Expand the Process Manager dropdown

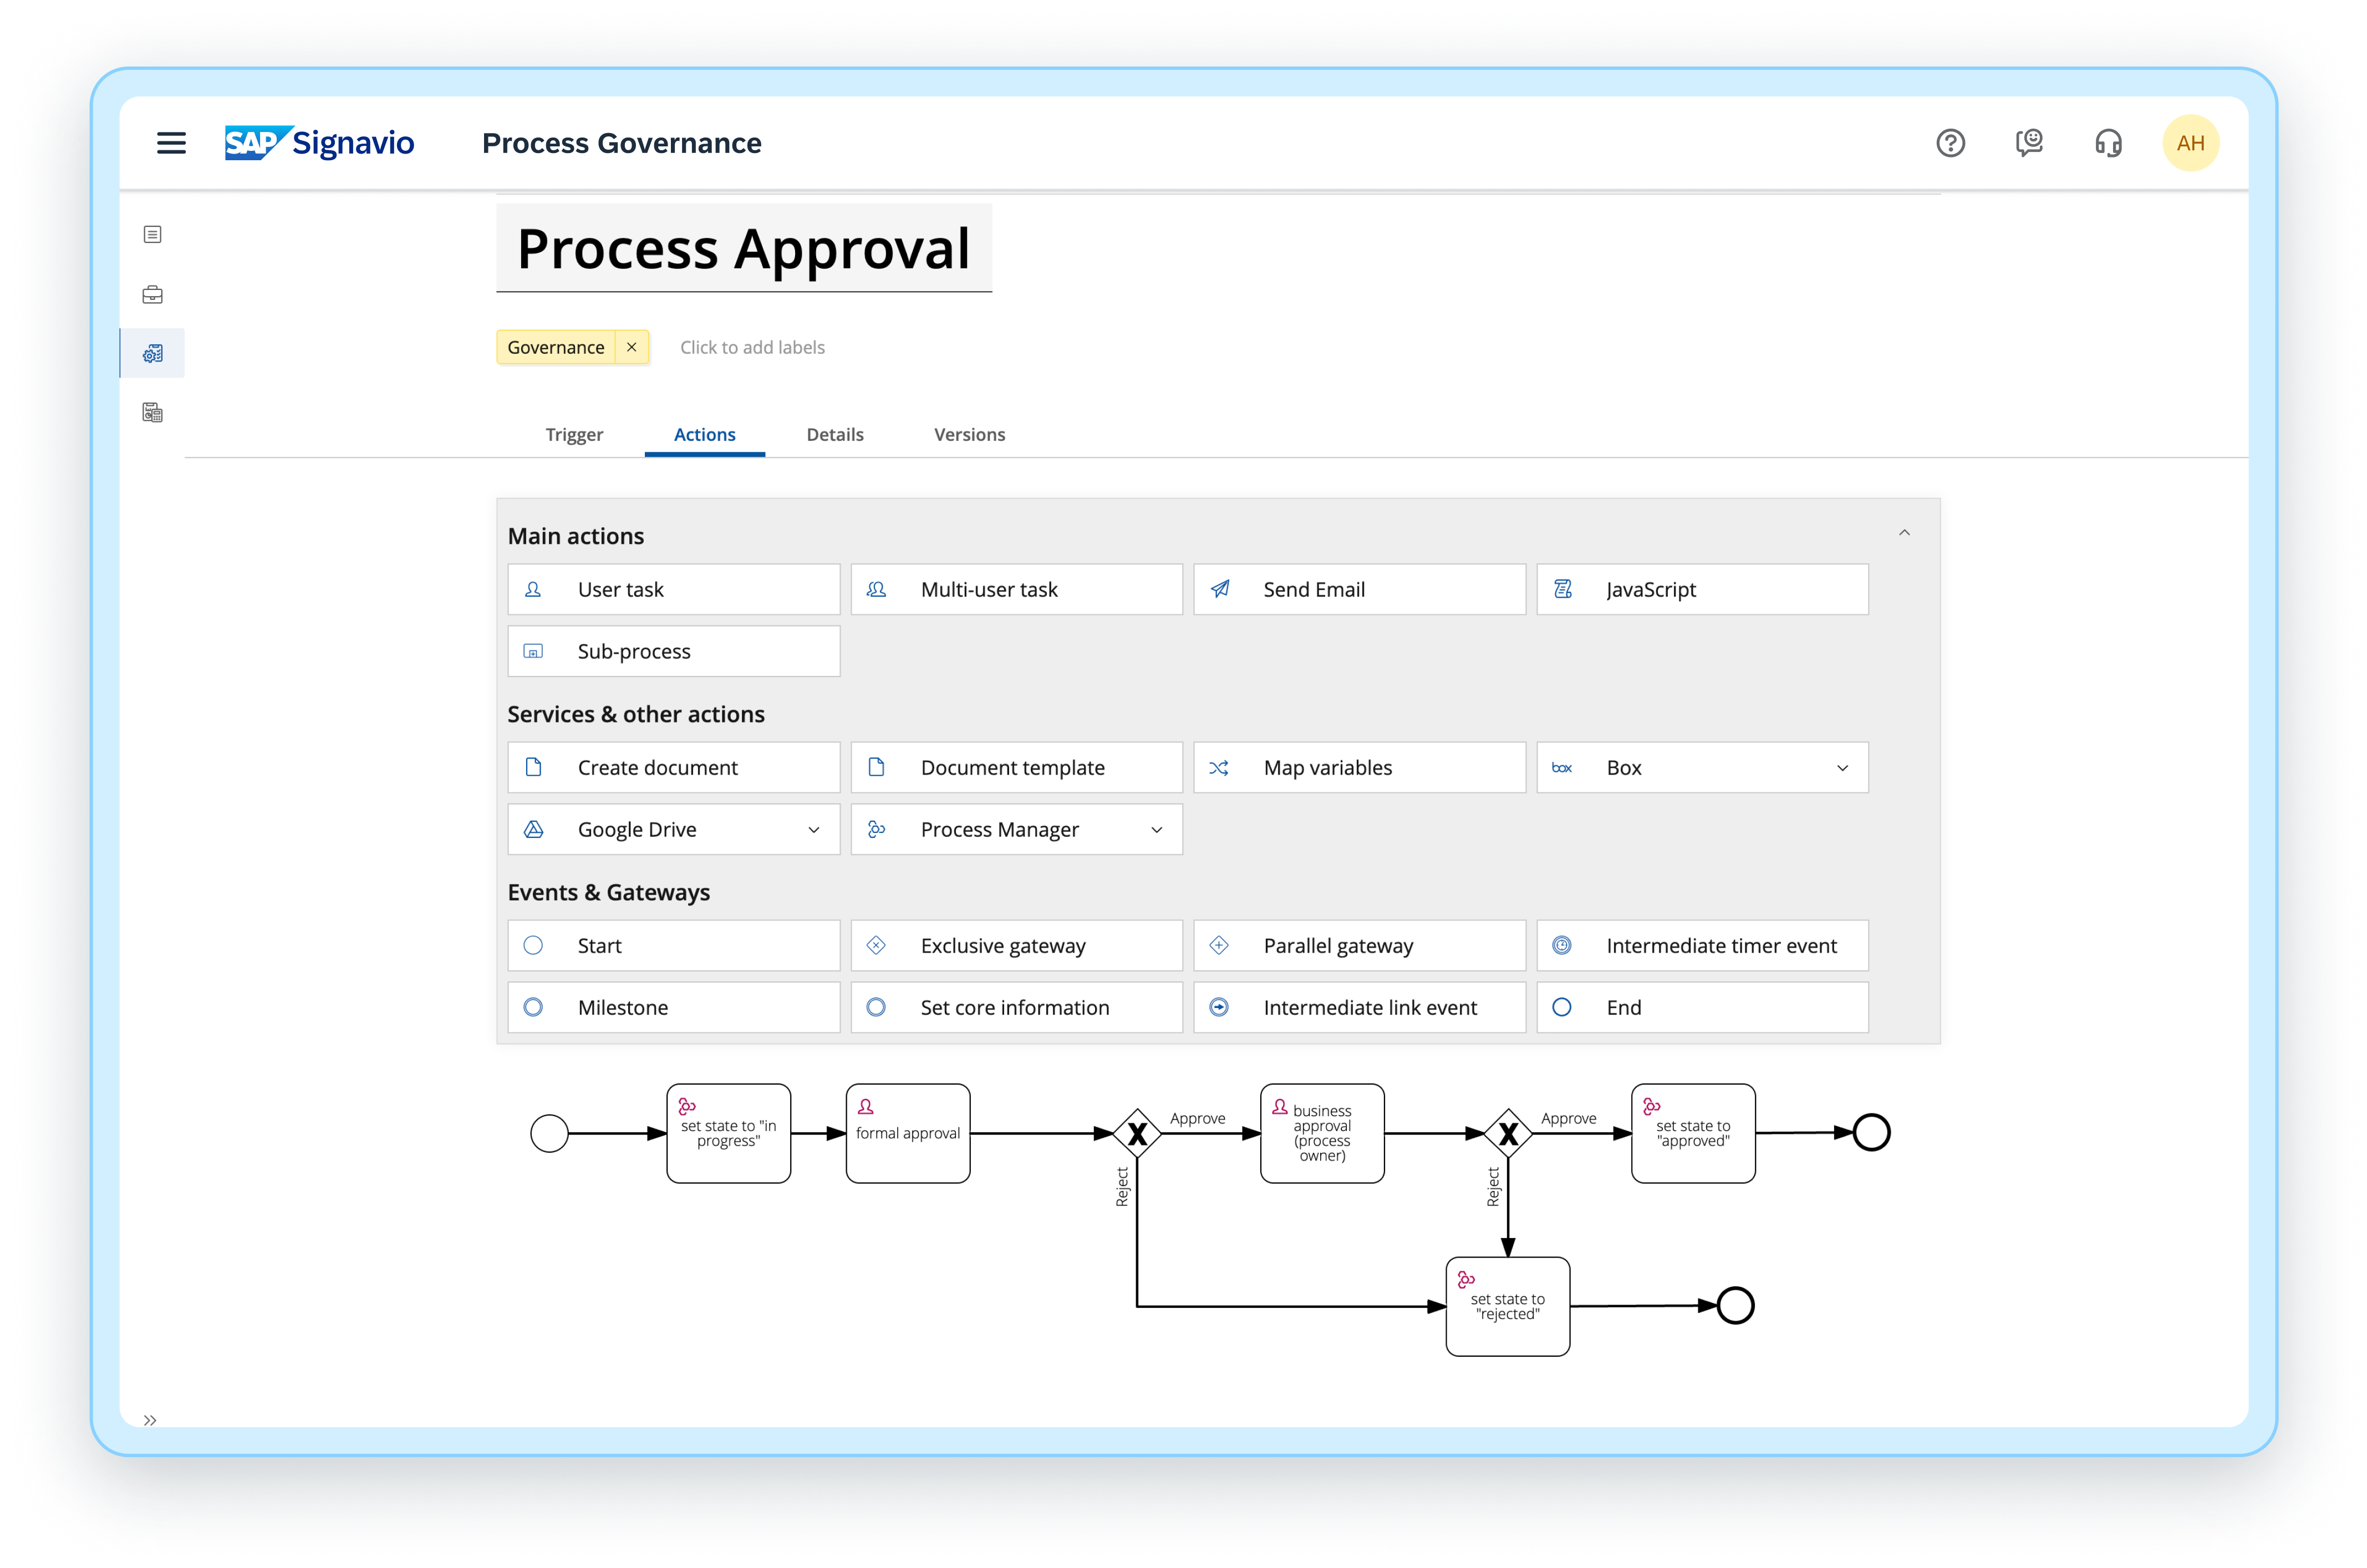1157,829
